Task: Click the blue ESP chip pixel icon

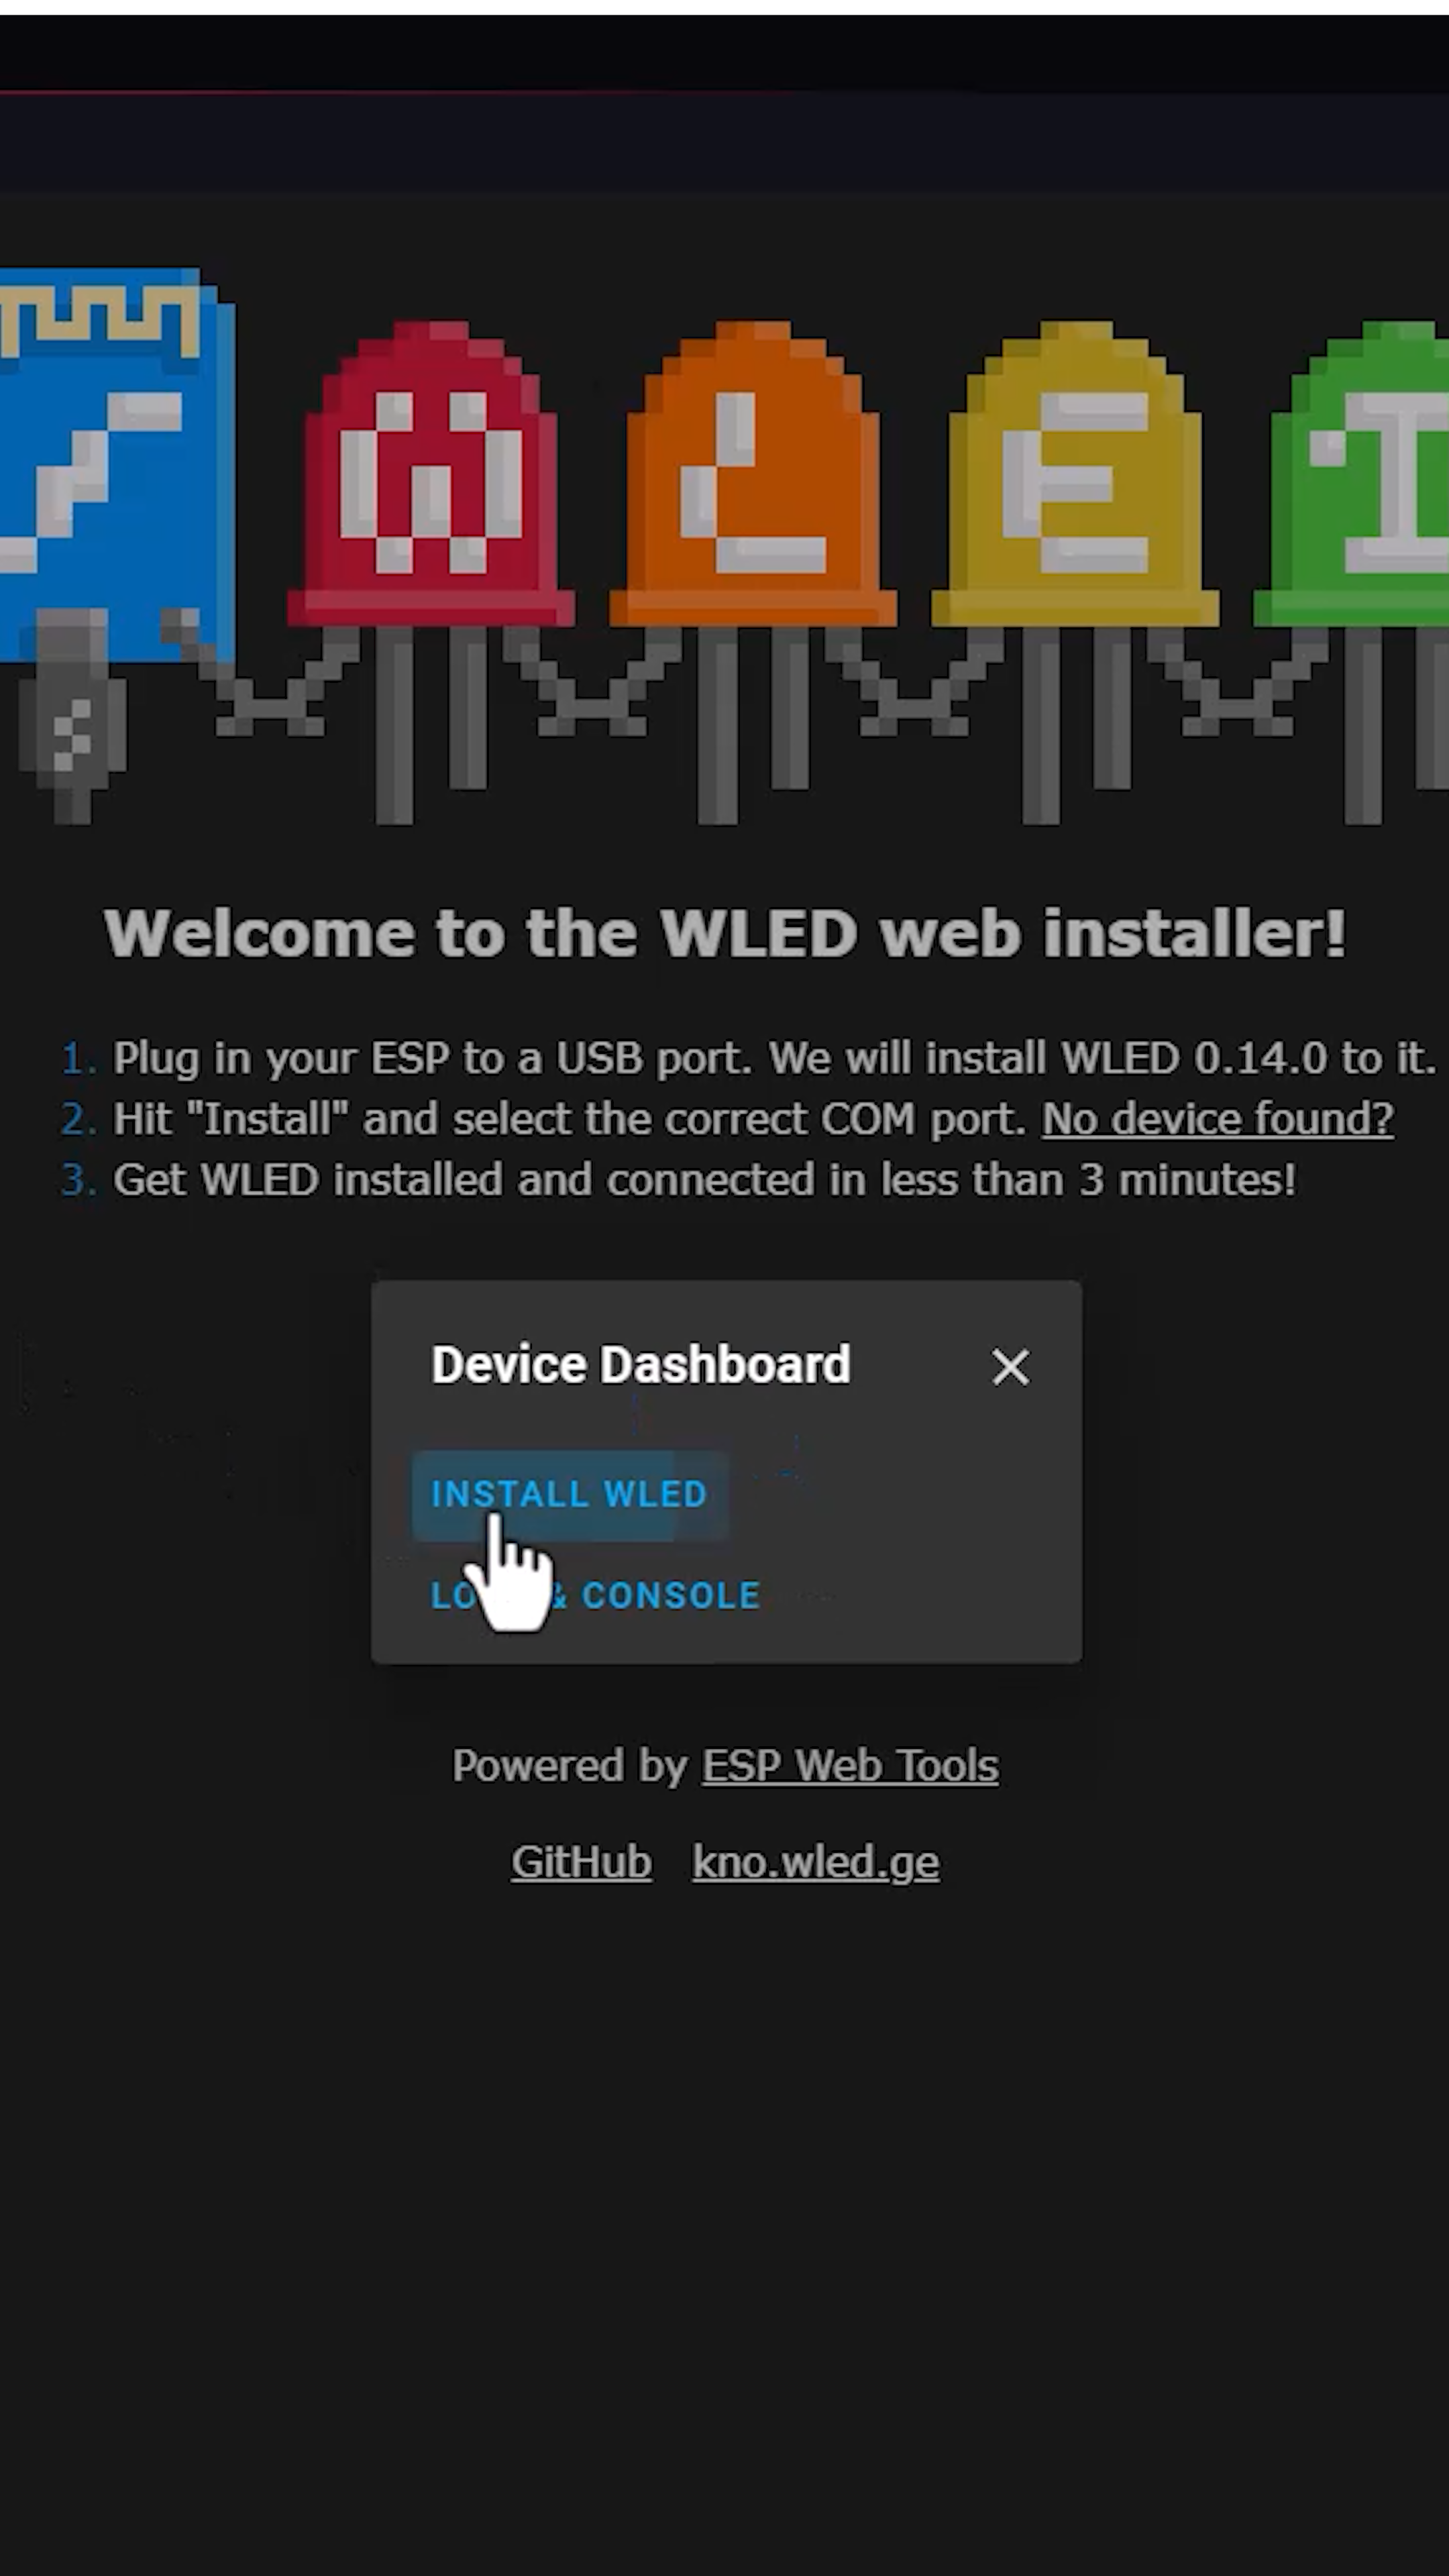Action: click(115, 465)
